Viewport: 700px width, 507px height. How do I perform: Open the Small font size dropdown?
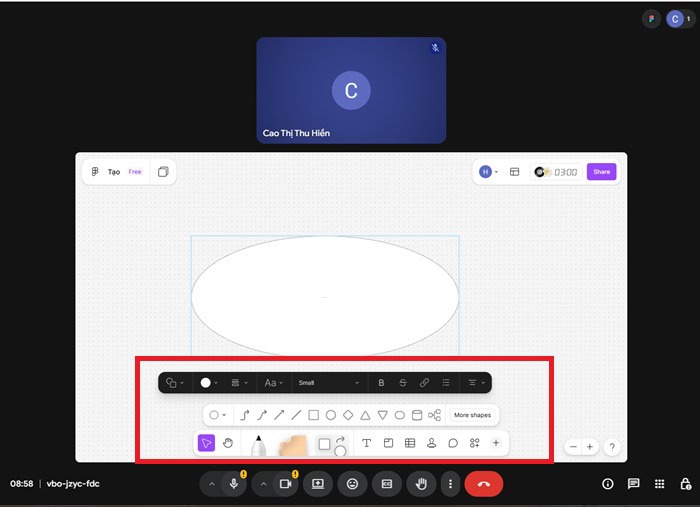tap(328, 382)
